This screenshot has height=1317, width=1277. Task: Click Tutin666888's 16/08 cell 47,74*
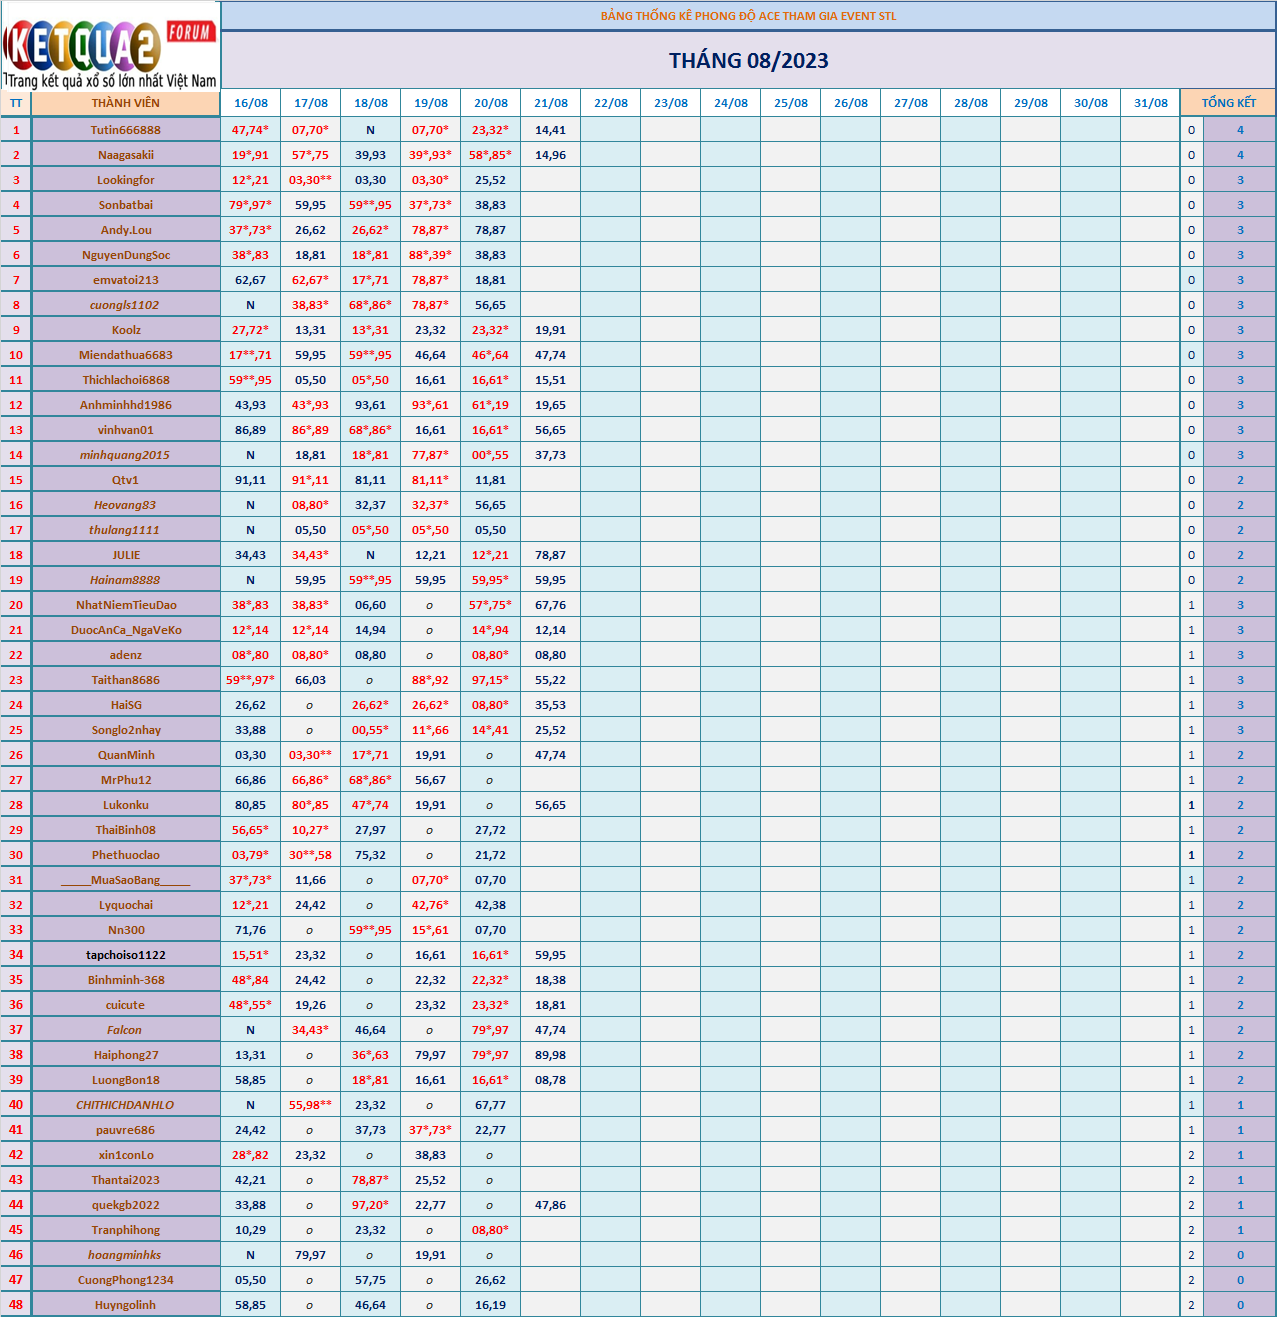(x=251, y=130)
